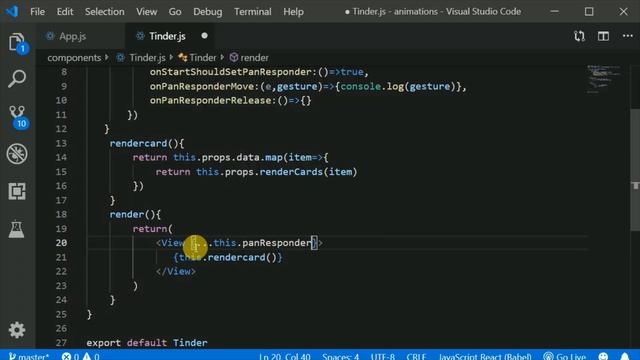This screenshot has width=640, height=360.
Task: Click the VS Code logo icon
Action: [11, 11]
